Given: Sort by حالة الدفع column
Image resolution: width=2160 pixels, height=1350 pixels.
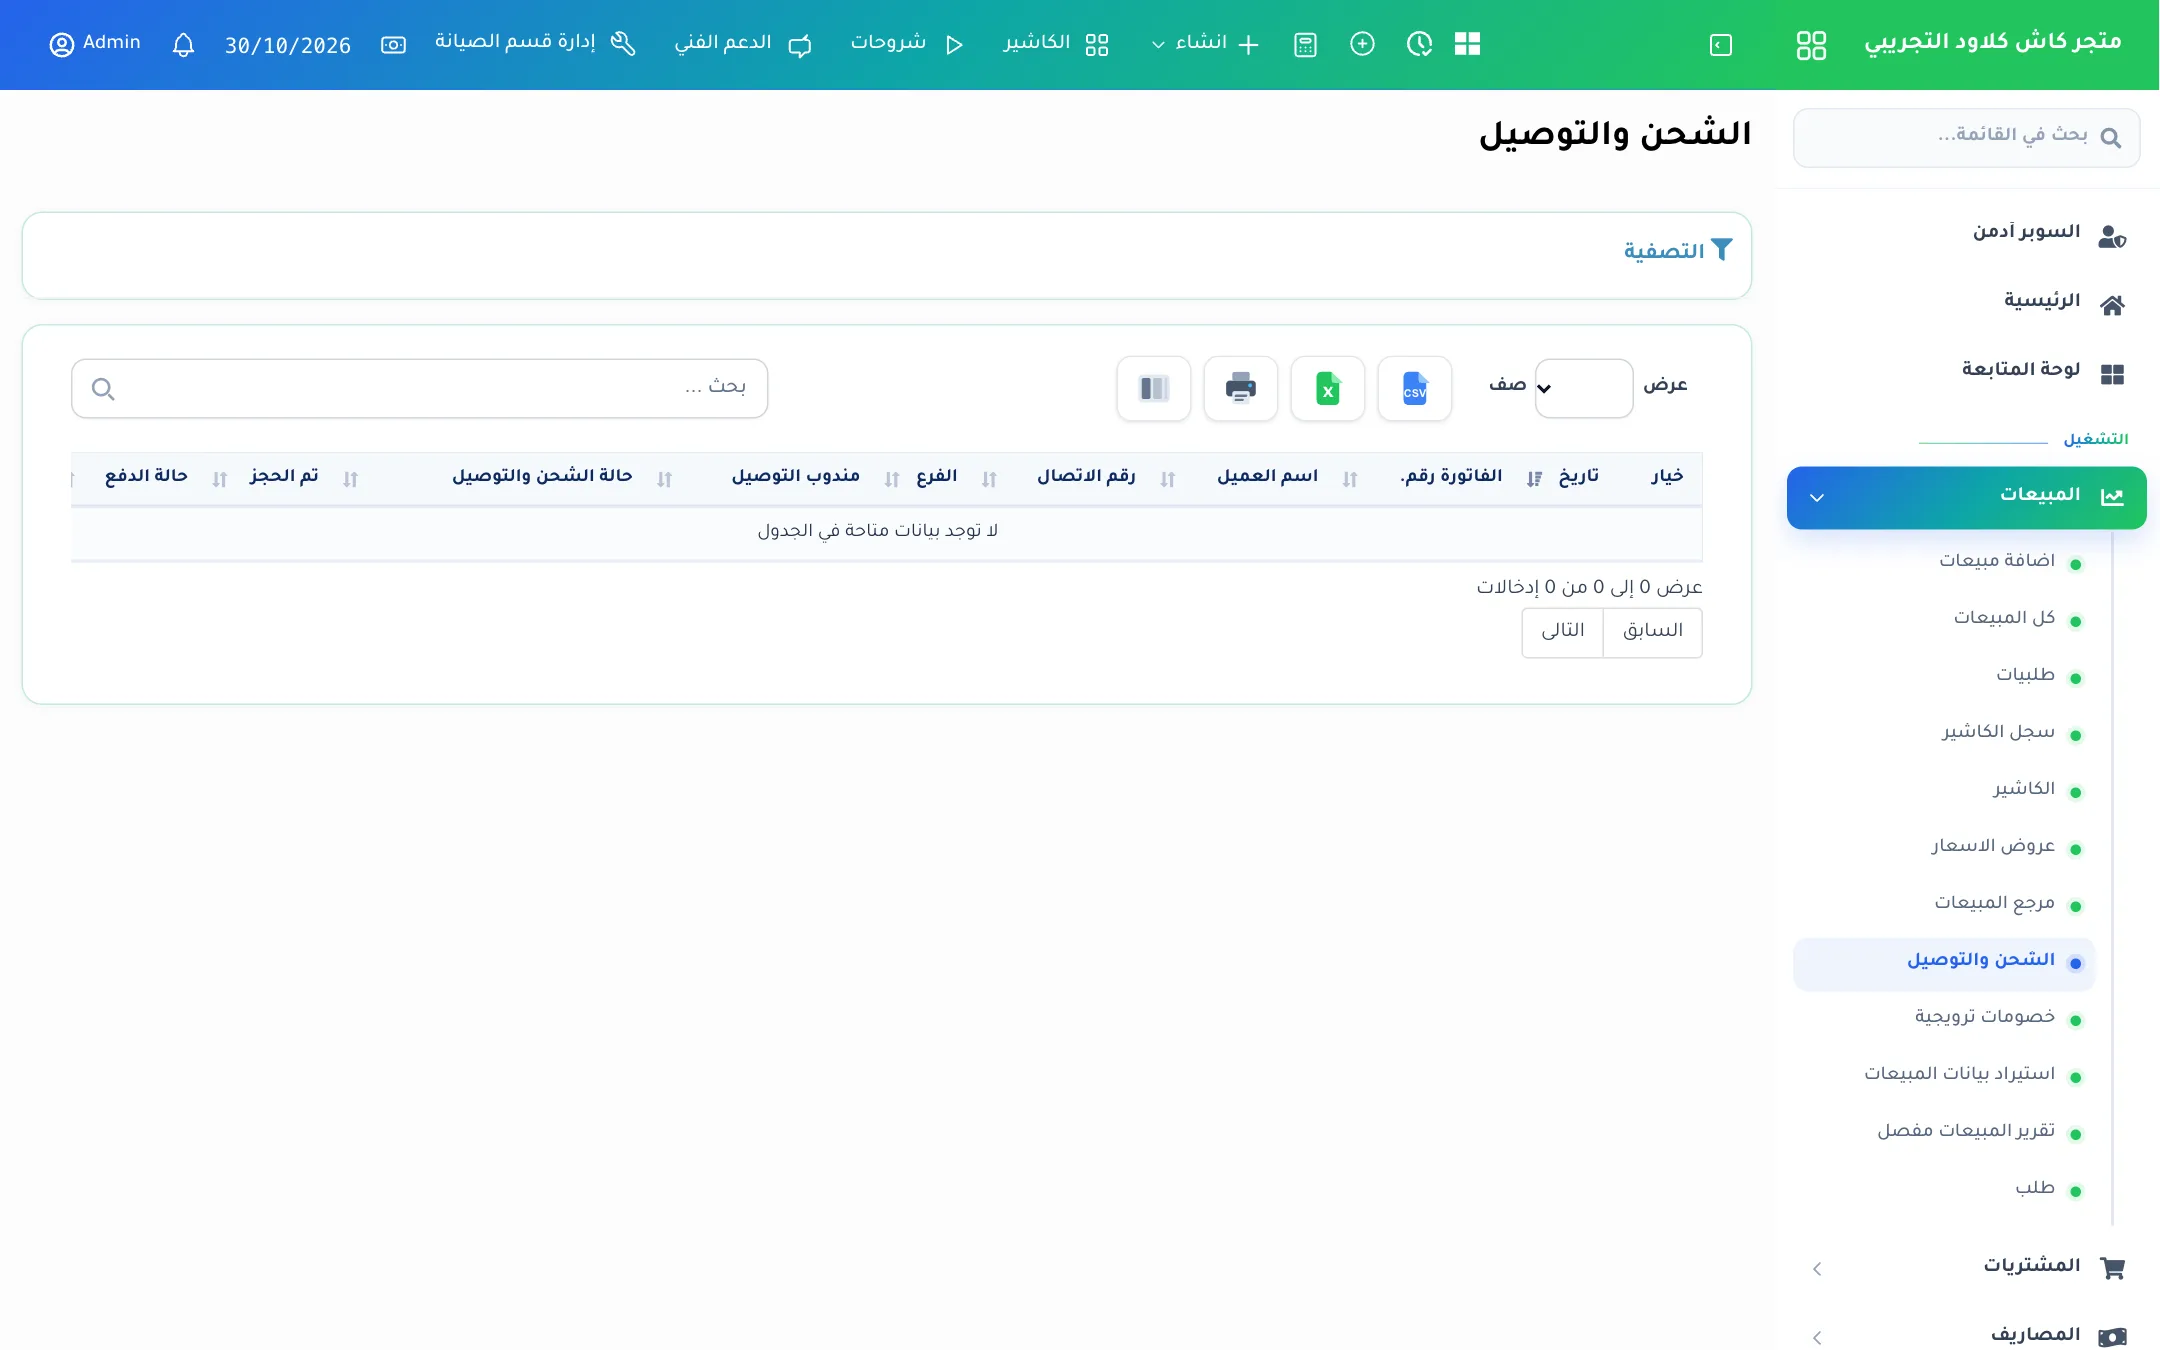Looking at the screenshot, I should [x=146, y=477].
